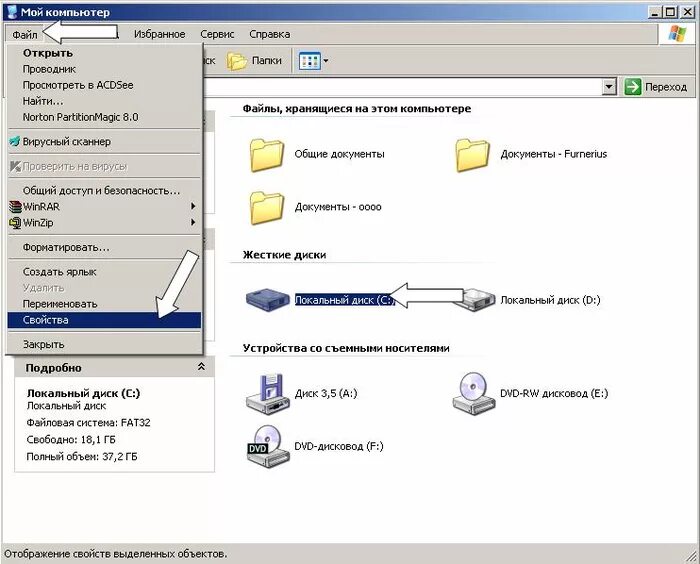
Task: Select the floppy Диск 3,5 (A:) icon
Action: (267, 393)
